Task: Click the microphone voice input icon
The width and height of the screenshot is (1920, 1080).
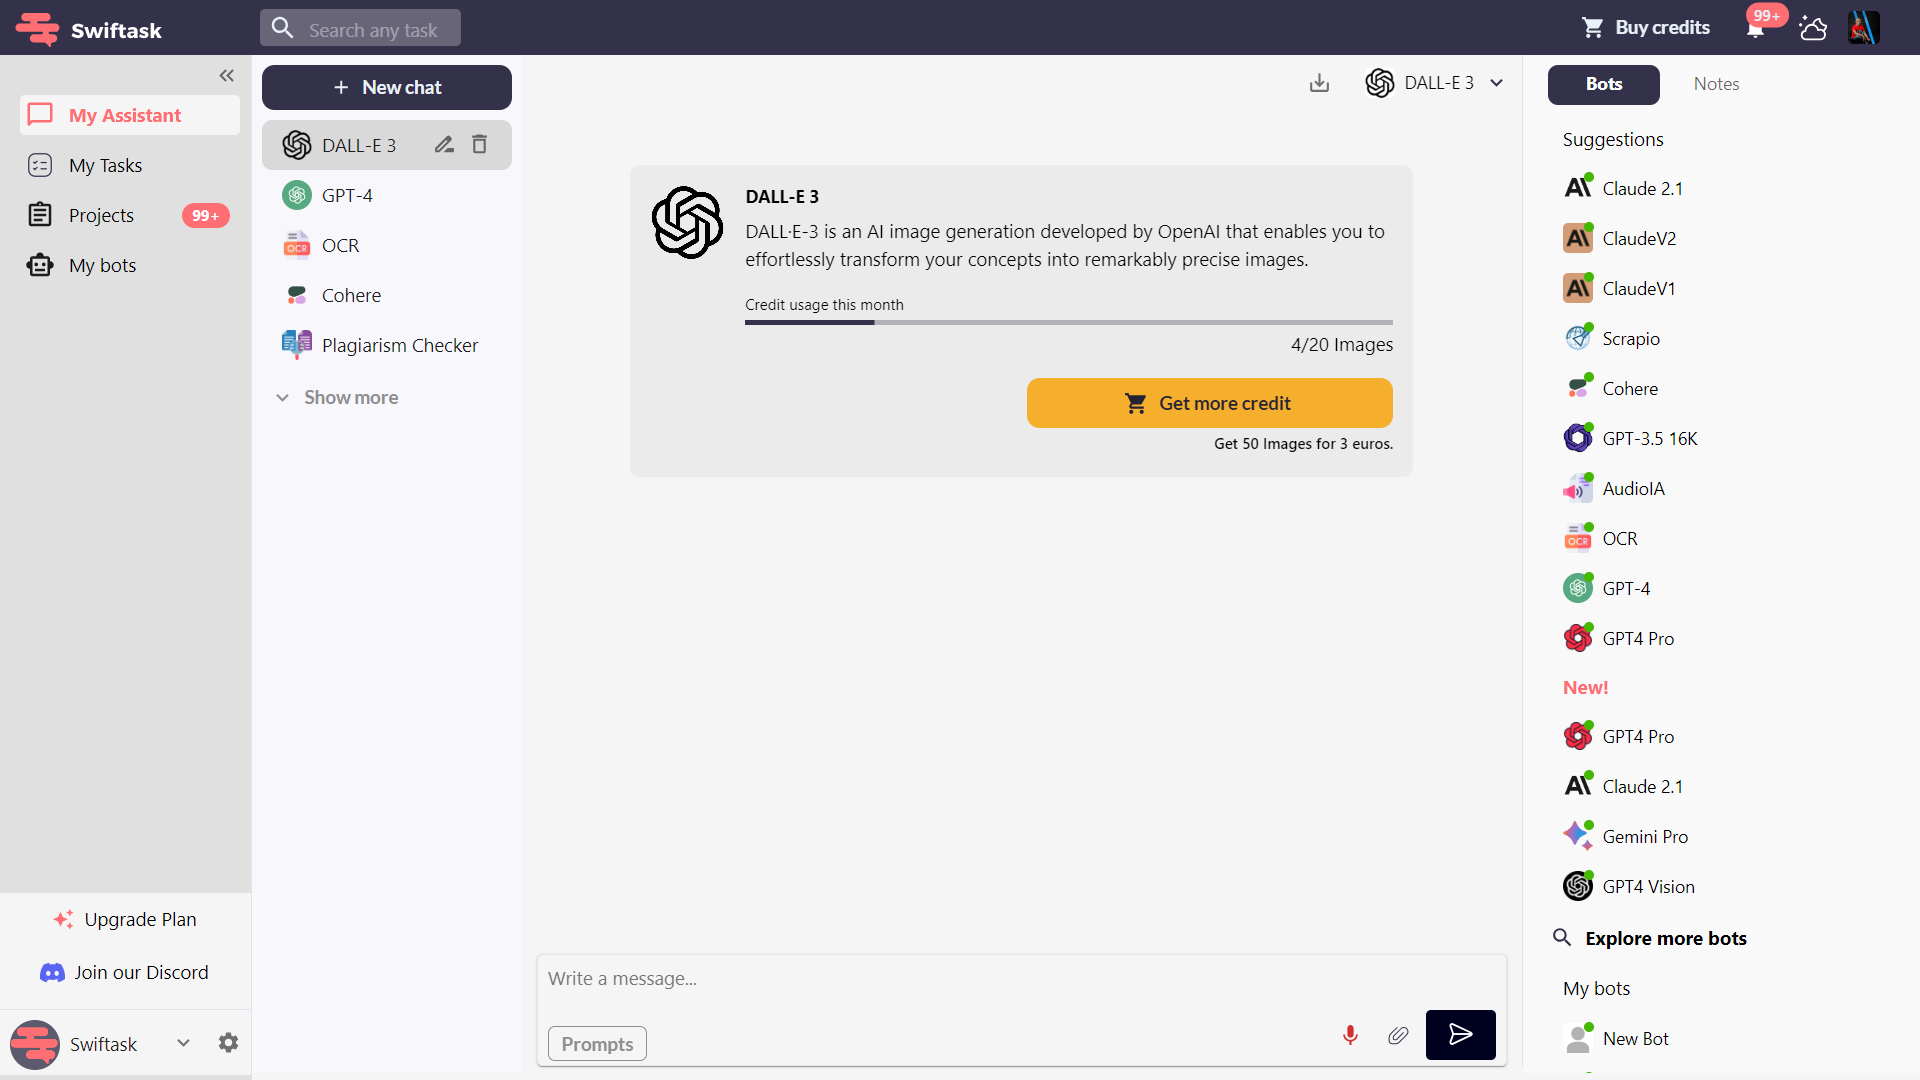Action: pyautogui.click(x=1350, y=1035)
